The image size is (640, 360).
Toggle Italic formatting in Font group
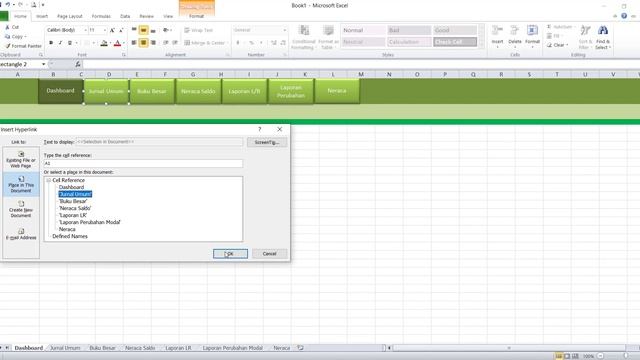(x=60, y=43)
